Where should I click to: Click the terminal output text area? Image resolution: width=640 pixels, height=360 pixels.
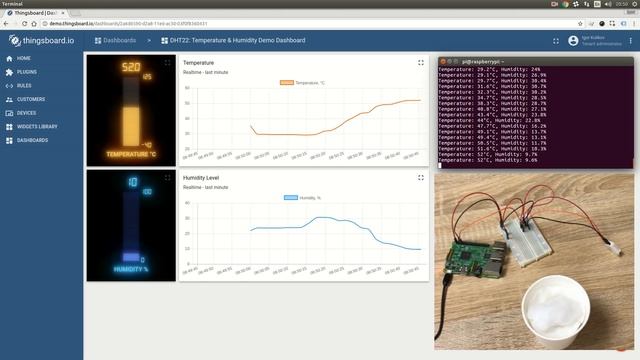(536, 117)
